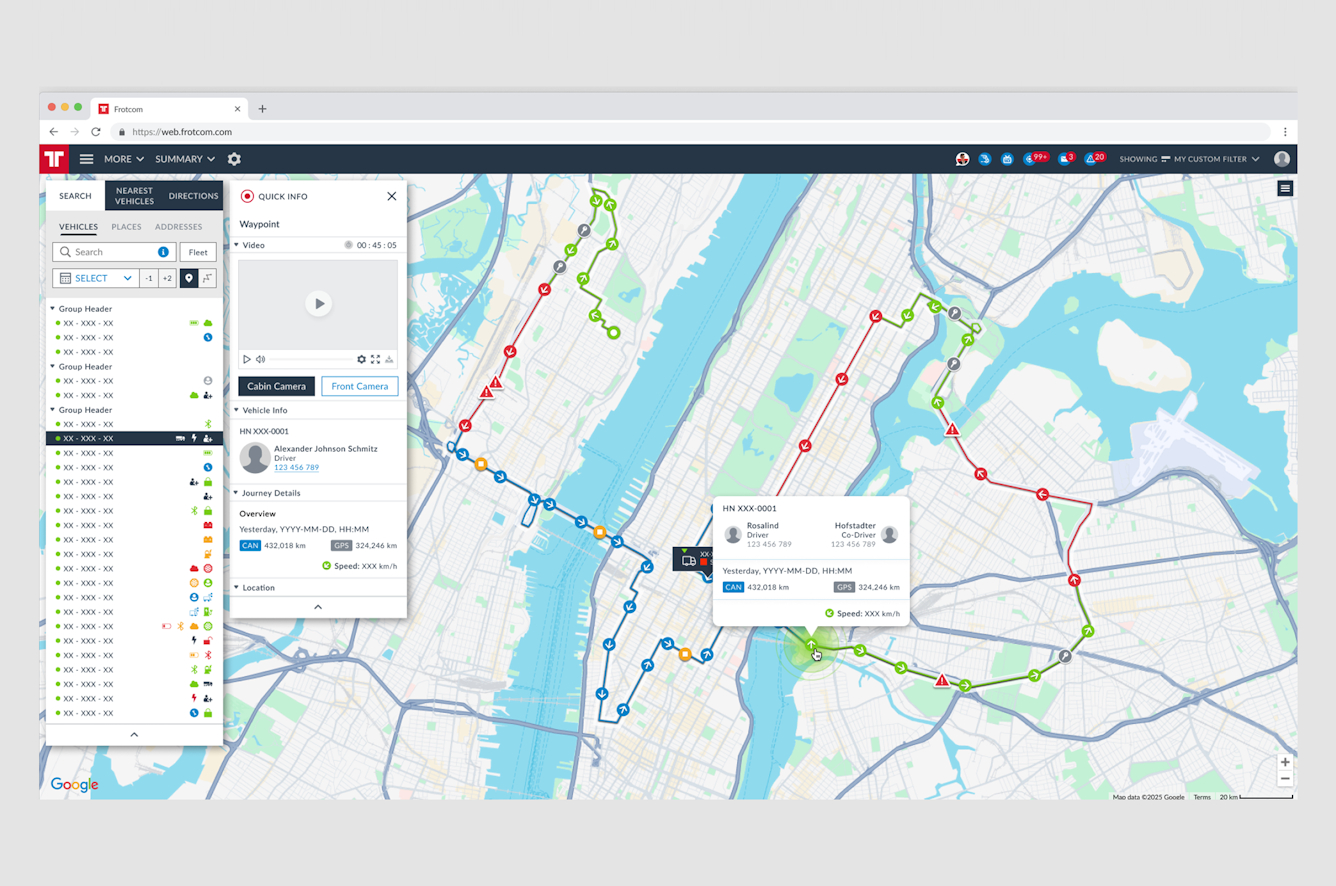The width and height of the screenshot is (1336, 886).
Task: Open the tracking notifications icon with the 99+ badge
Action: 1034,158
